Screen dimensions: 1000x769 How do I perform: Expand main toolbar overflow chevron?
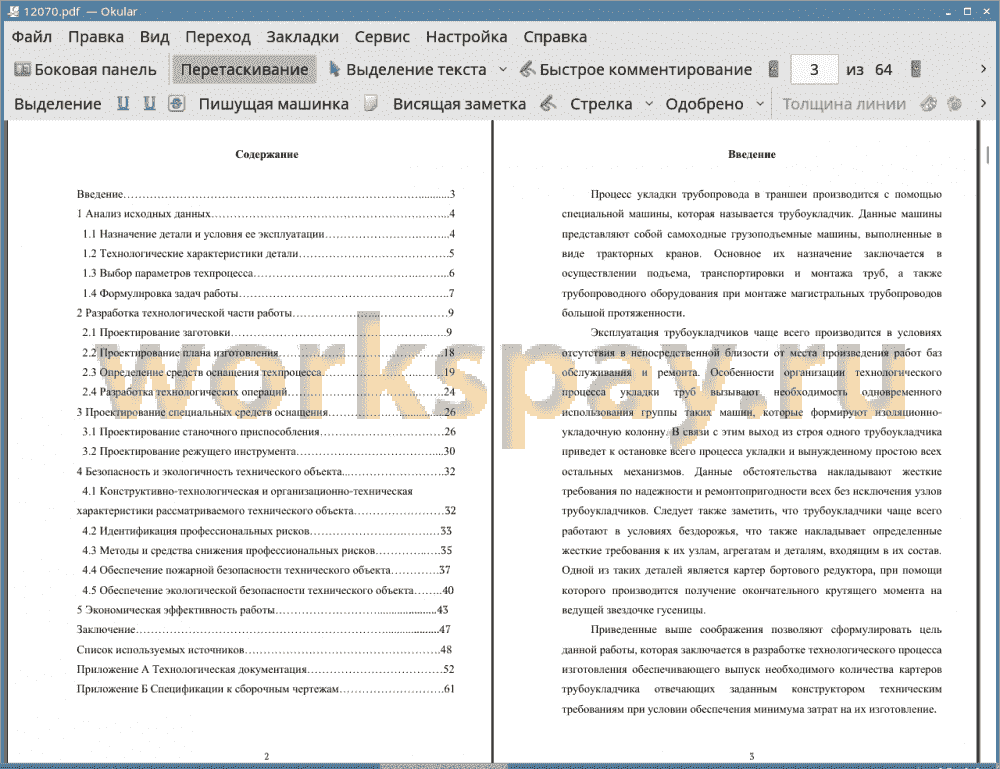(x=983, y=69)
